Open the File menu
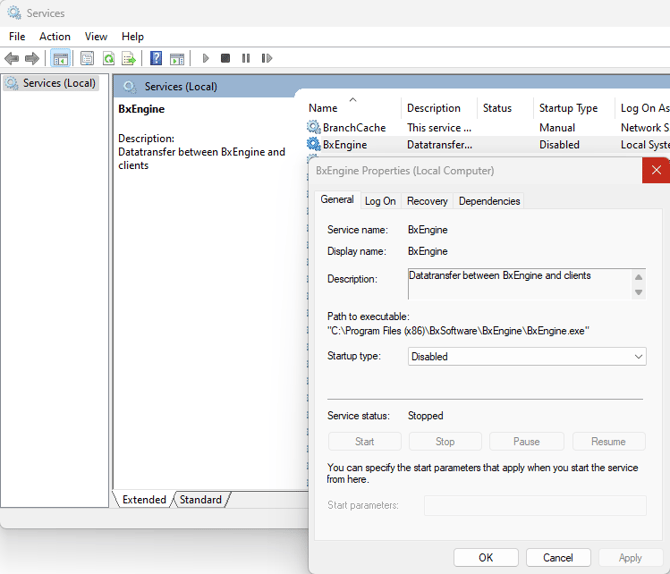The width and height of the screenshot is (670, 574). 17,37
